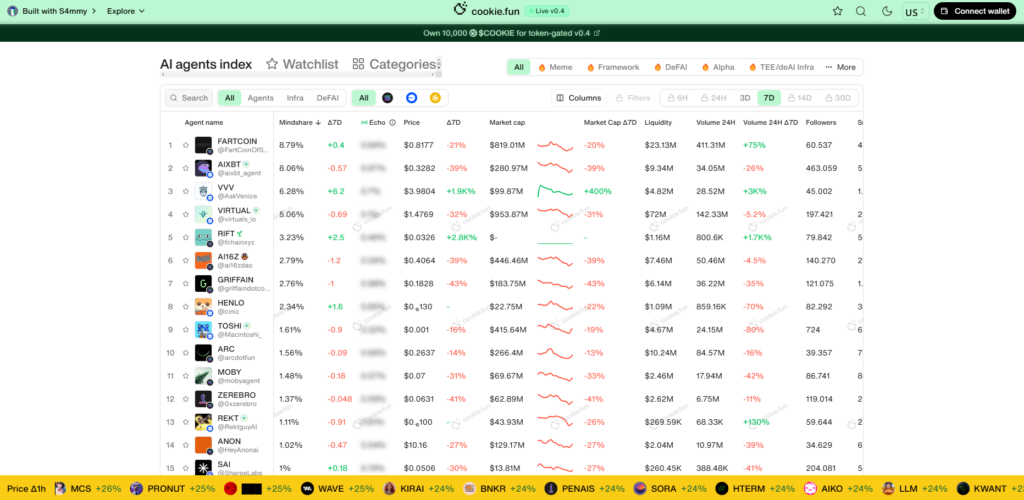Star the HENLO agent row
1024x500 pixels.
(x=186, y=307)
